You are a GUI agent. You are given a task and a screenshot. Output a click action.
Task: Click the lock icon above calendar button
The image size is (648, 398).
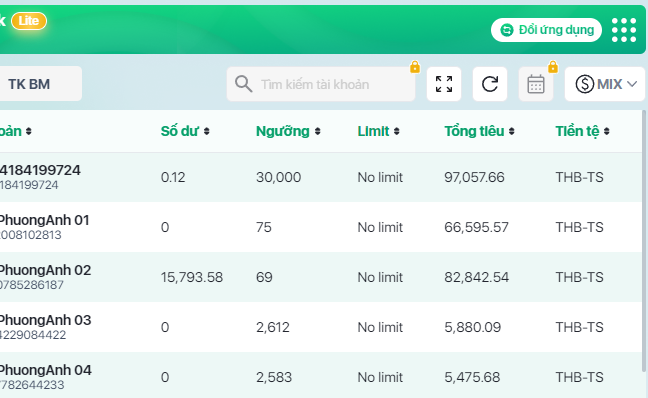tap(553, 67)
